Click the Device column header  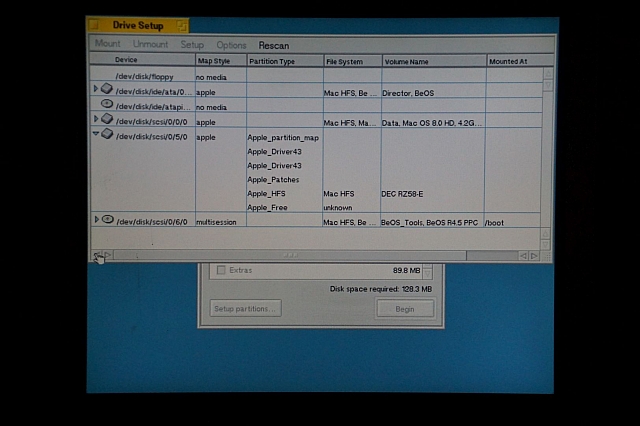[x=142, y=60]
